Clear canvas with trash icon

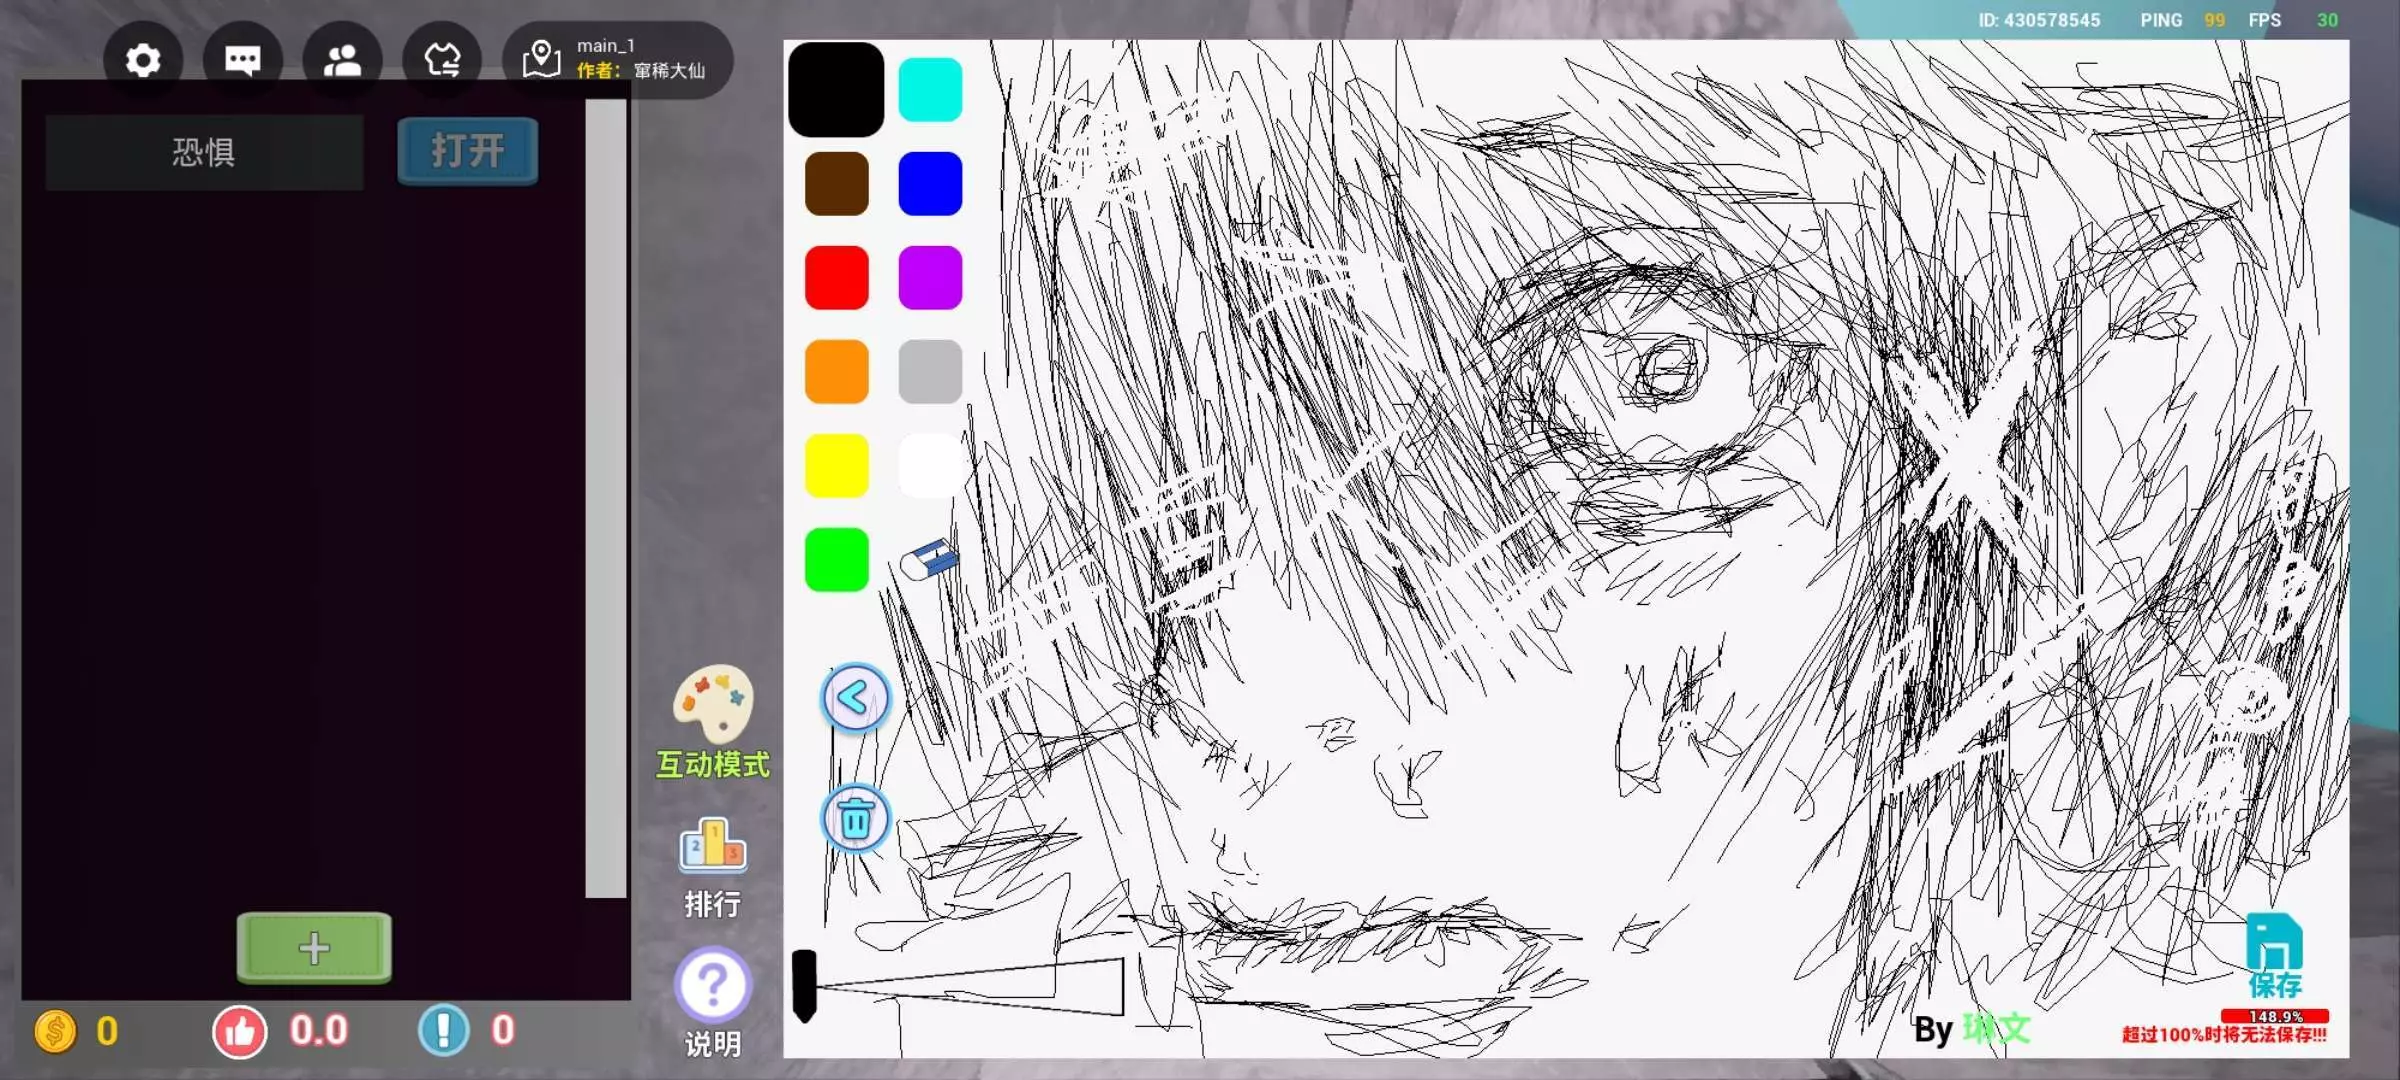click(855, 820)
